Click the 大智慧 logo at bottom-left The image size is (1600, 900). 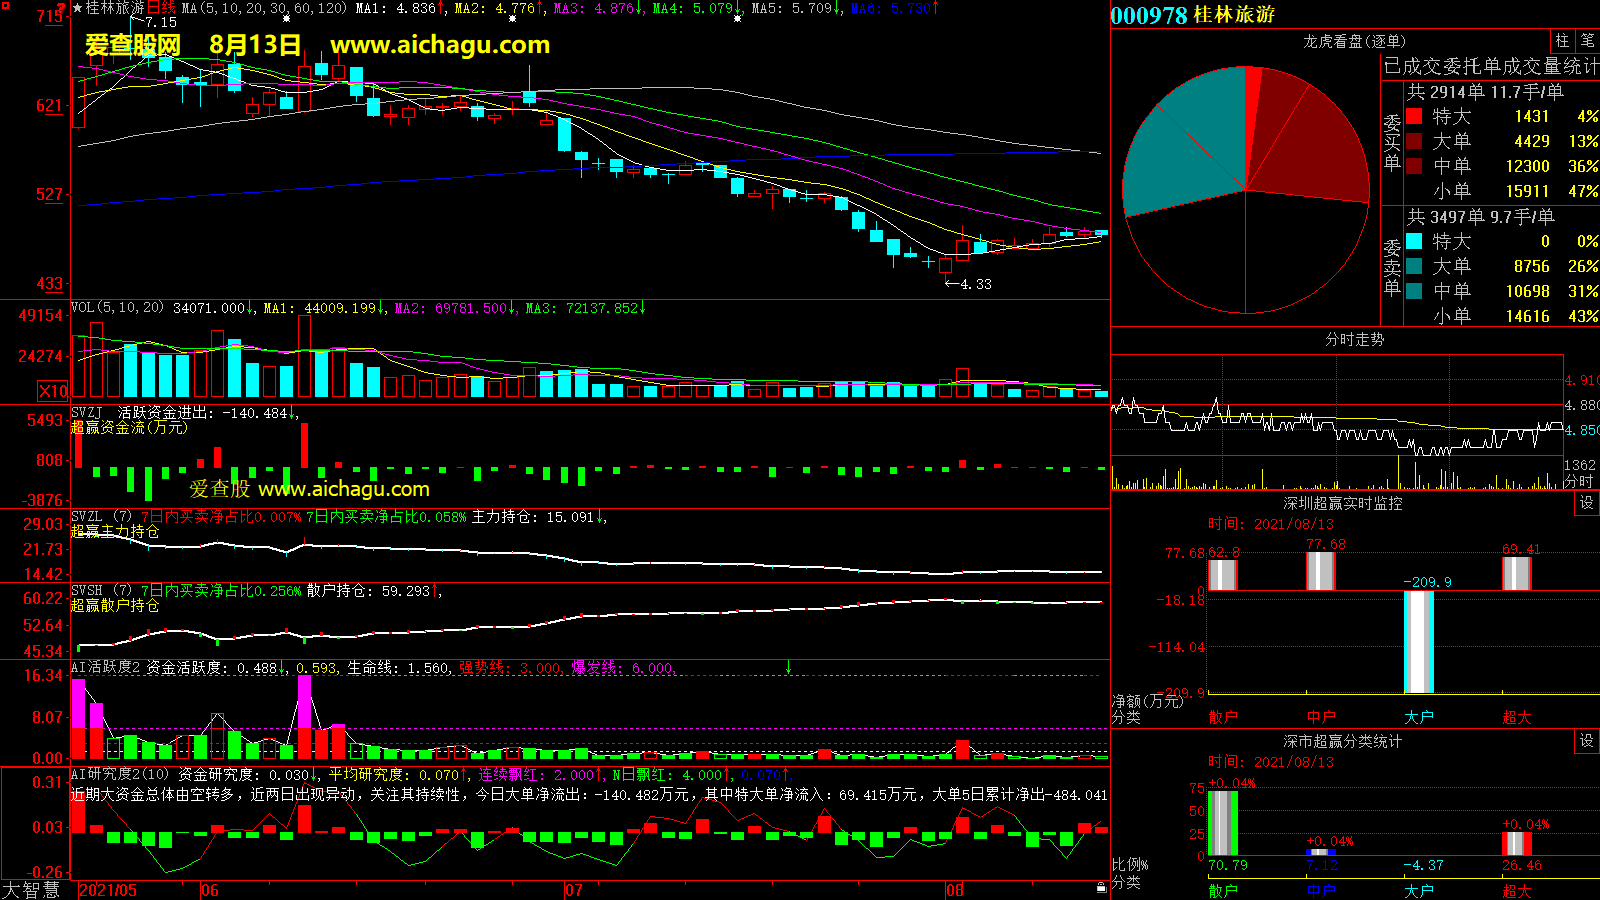click(31, 889)
